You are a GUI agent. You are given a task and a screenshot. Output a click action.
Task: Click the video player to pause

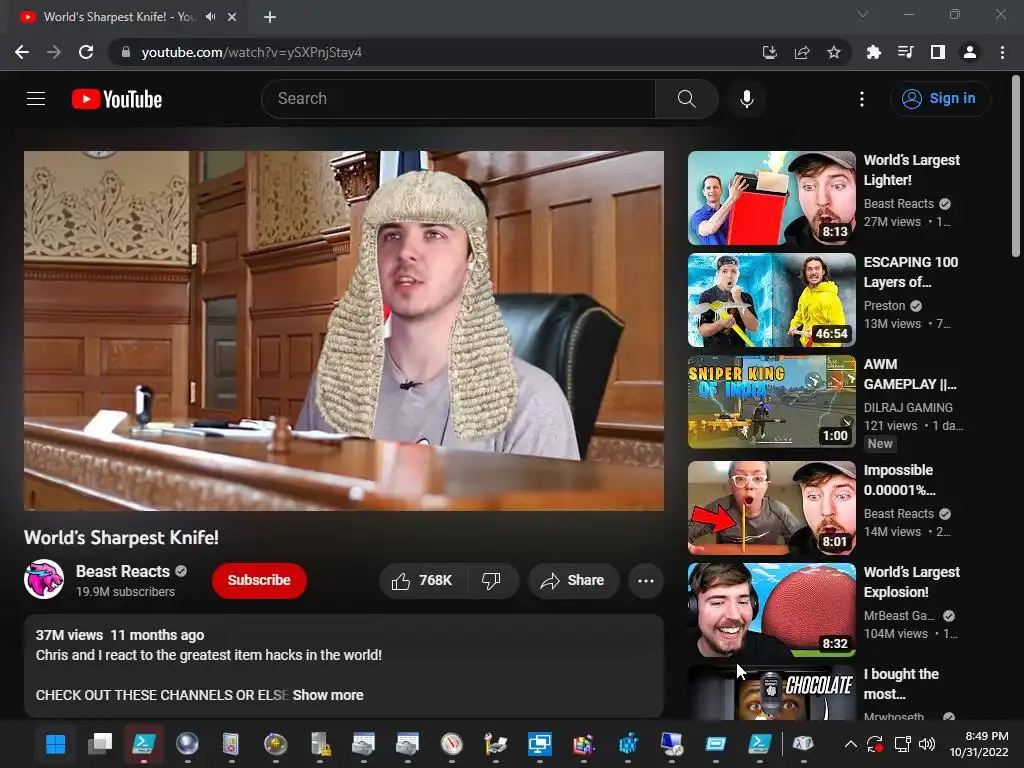click(x=344, y=330)
